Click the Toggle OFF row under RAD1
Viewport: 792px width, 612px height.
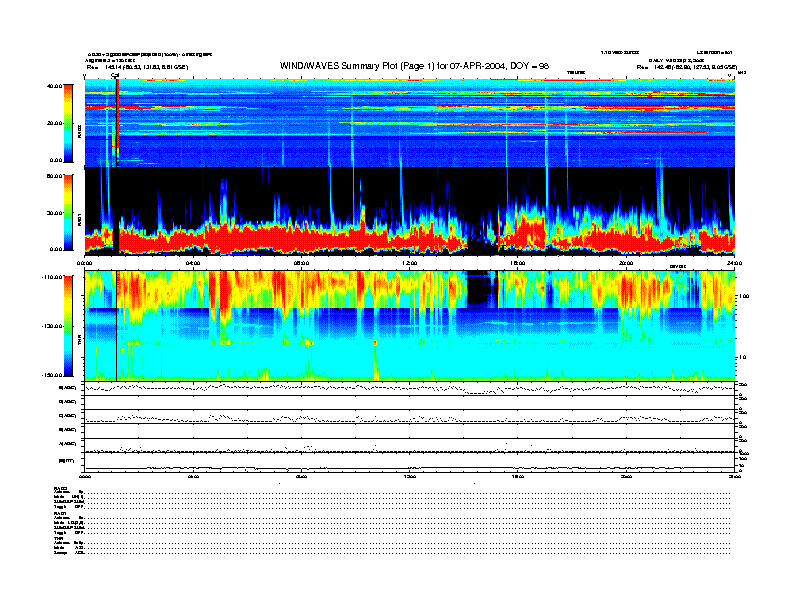[72, 533]
